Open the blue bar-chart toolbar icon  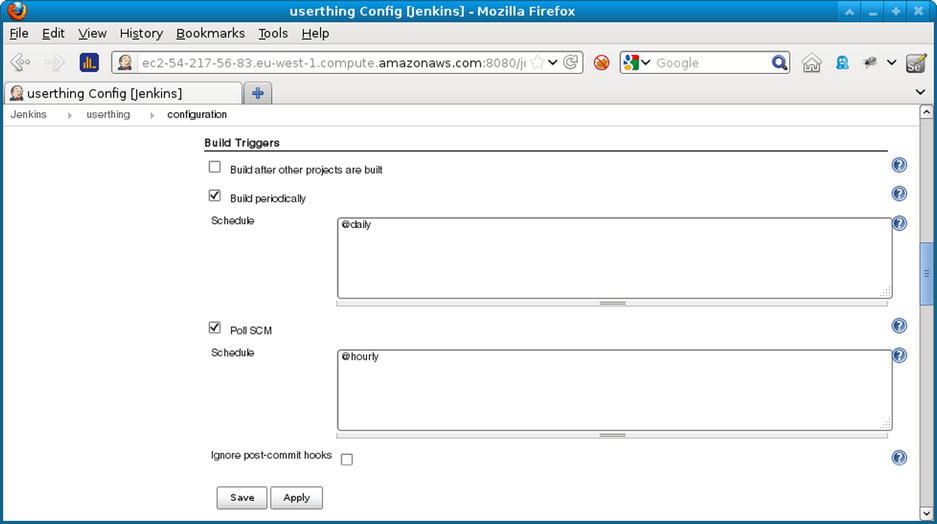89,62
